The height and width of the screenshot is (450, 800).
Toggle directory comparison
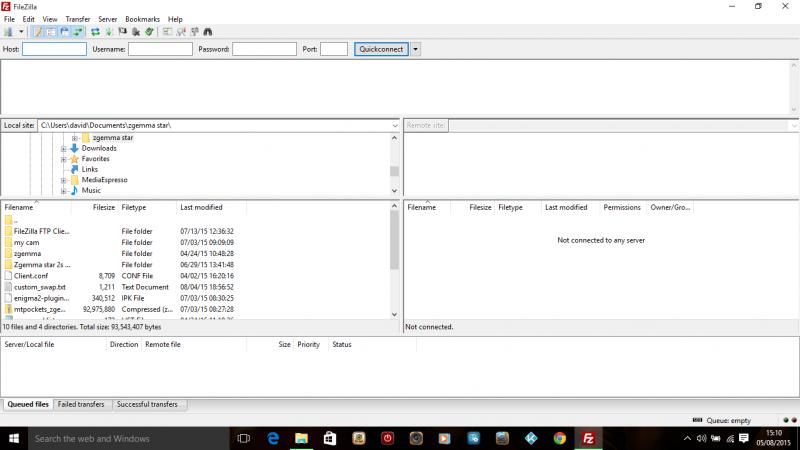(x=181, y=32)
